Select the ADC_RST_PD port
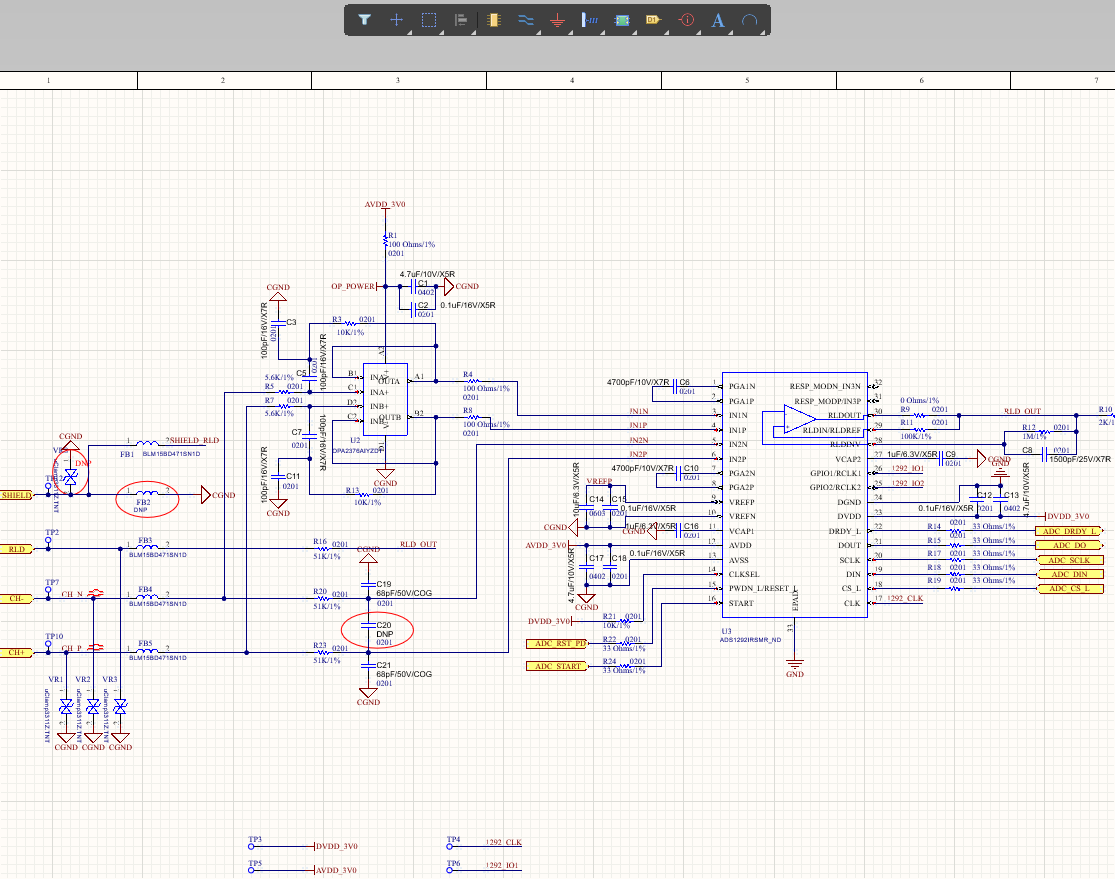Screen dimensions: 1115x879 pyautogui.click(x=559, y=643)
